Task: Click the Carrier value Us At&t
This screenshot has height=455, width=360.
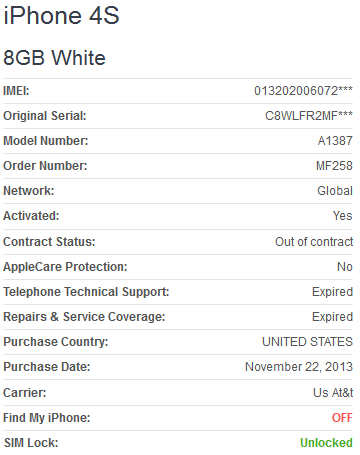Action: (x=333, y=393)
